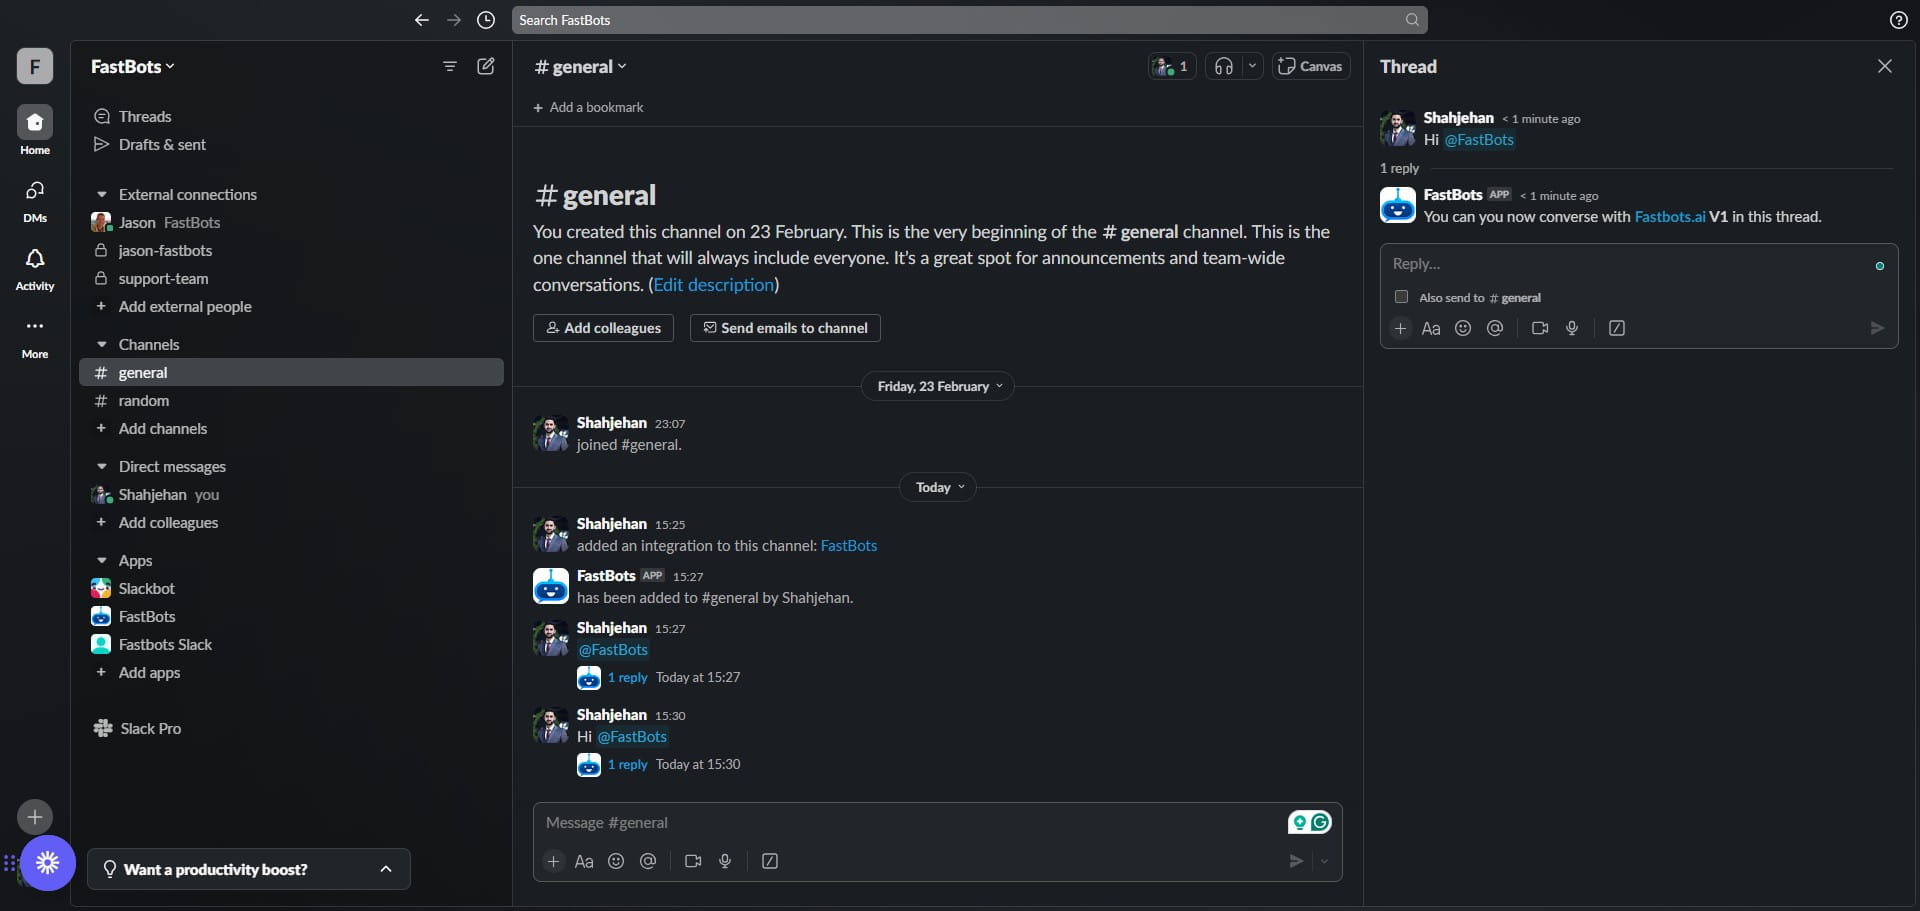Click the FastBots workspace F tile
Image resolution: width=1920 pixels, height=911 pixels.
(35, 66)
